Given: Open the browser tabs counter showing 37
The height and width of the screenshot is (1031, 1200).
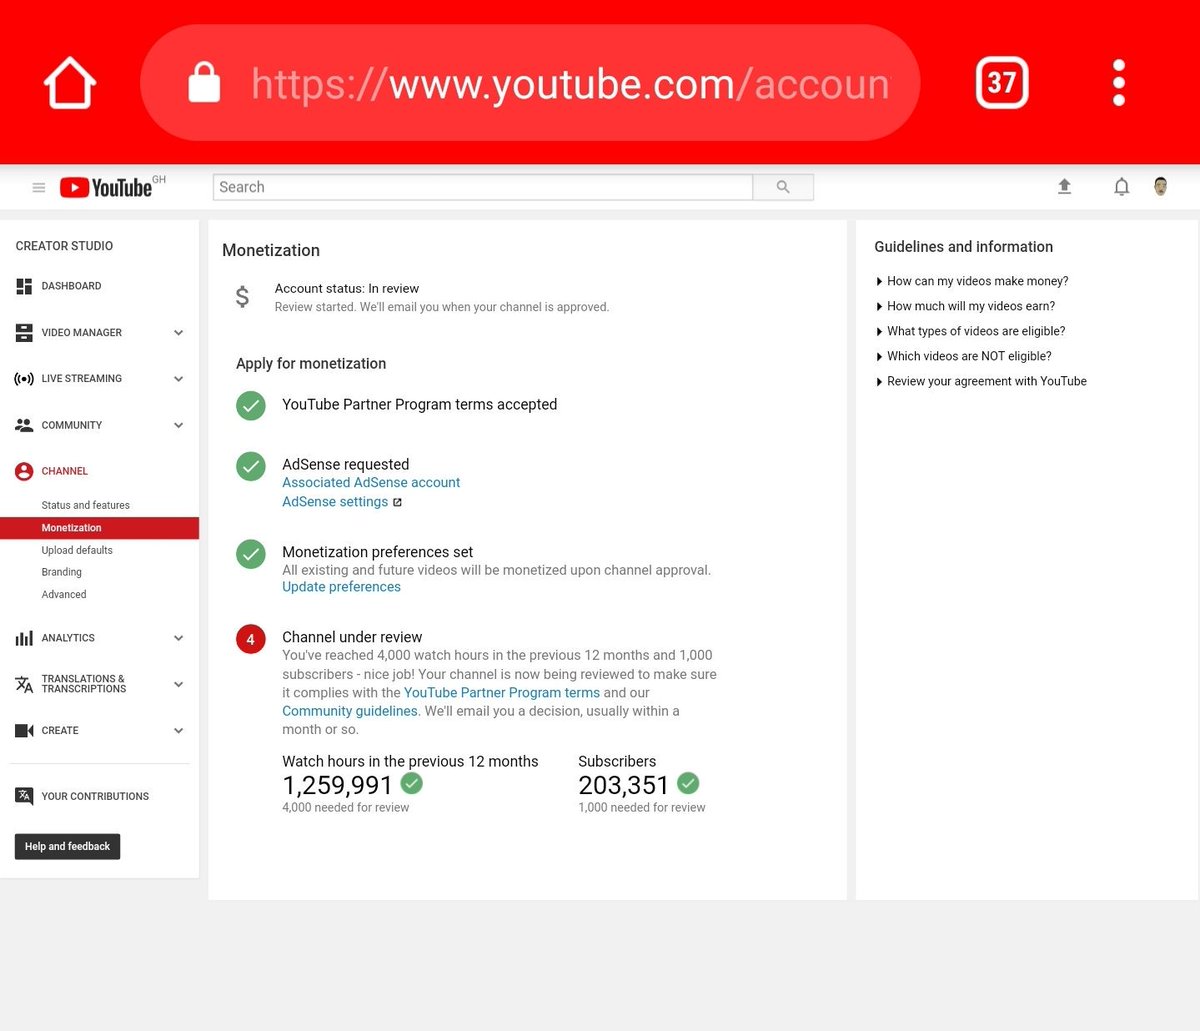Looking at the screenshot, I should point(1001,82).
